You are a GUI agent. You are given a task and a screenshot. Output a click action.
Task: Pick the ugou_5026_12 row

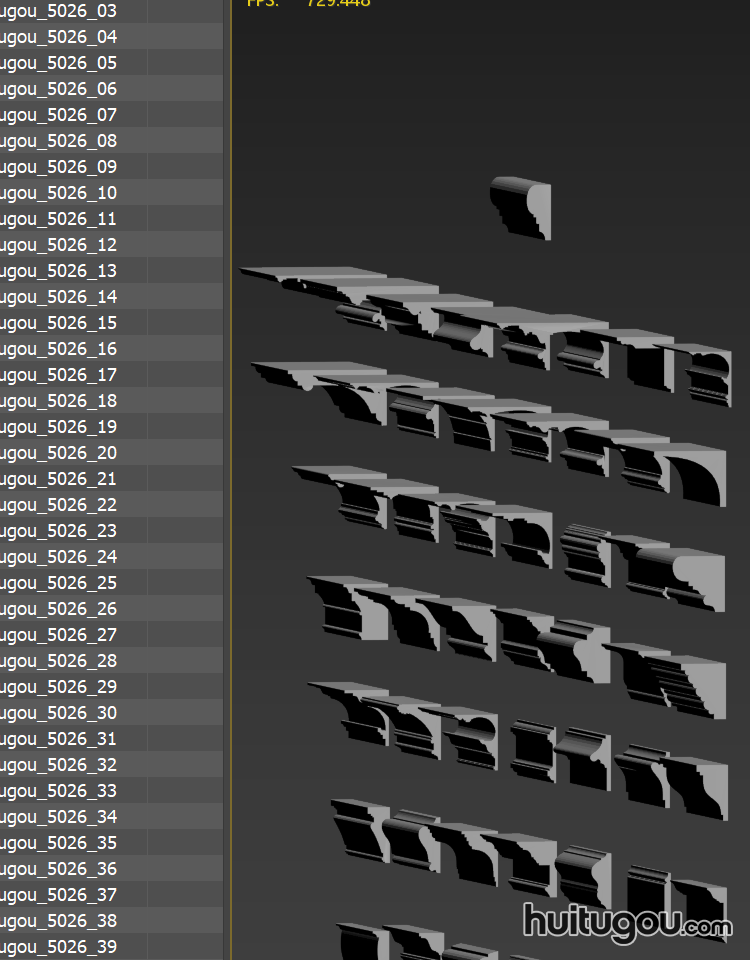pos(111,245)
